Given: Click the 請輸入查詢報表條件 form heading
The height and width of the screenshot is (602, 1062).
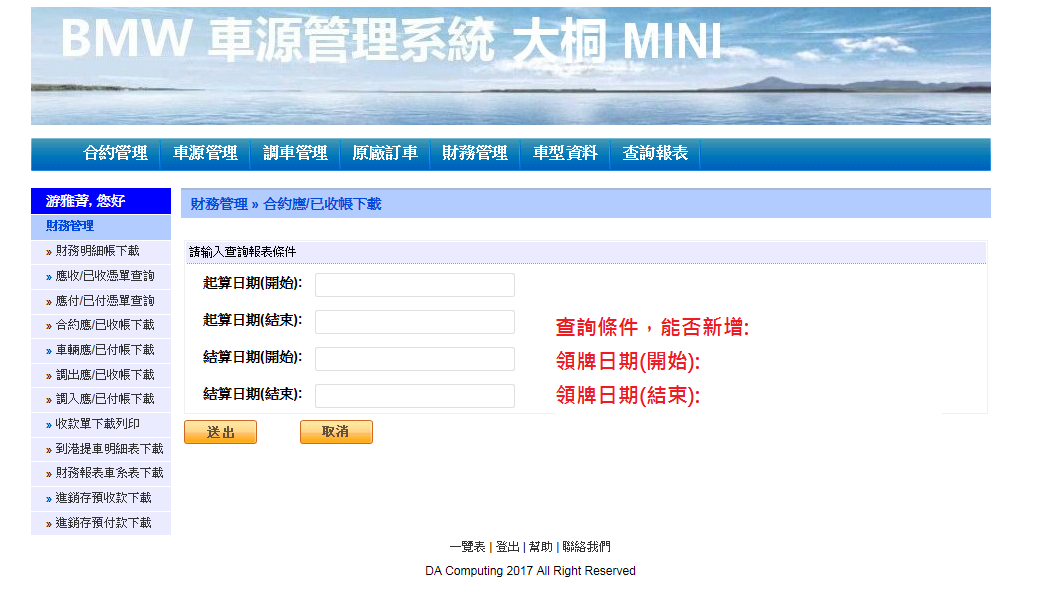Looking at the screenshot, I should tap(242, 252).
